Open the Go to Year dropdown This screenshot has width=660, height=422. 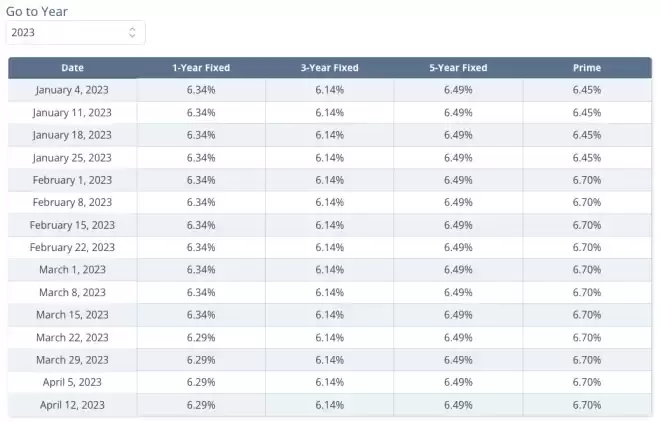76,32
